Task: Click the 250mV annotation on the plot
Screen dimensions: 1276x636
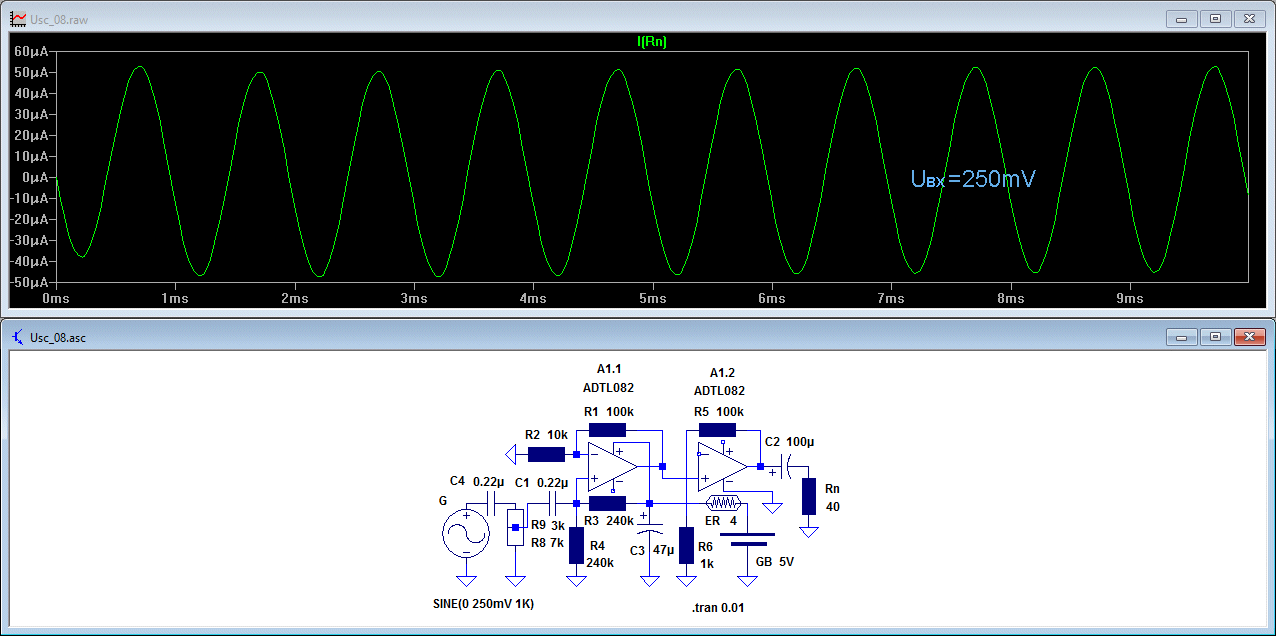Action: click(x=972, y=179)
